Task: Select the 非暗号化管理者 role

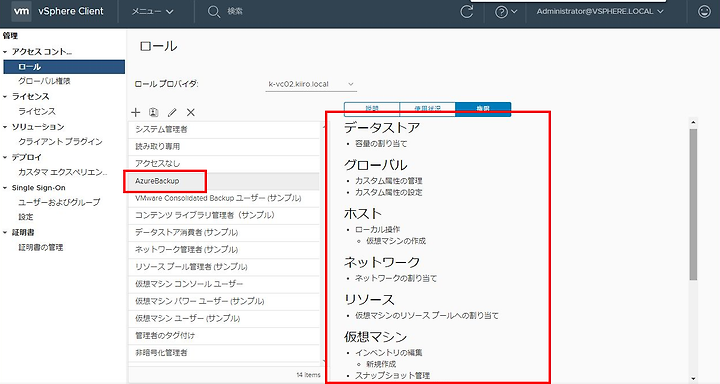Action: (x=224, y=353)
